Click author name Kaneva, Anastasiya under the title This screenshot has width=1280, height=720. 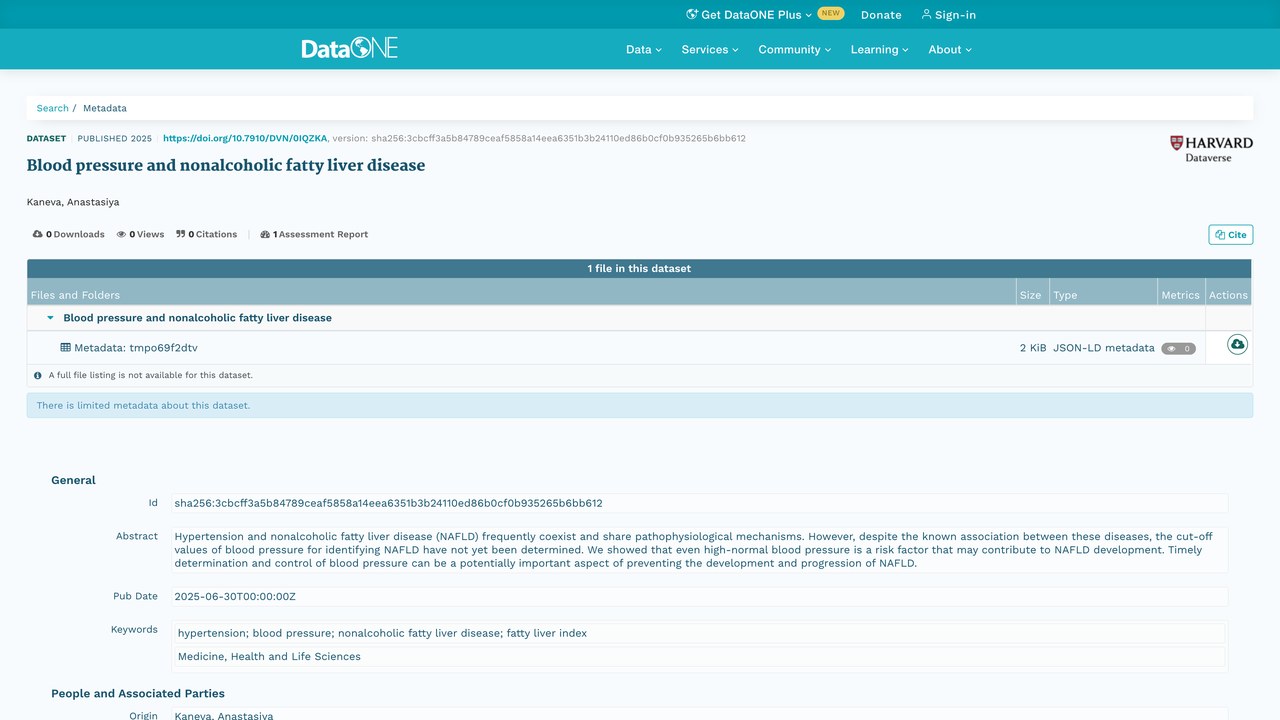point(73,202)
